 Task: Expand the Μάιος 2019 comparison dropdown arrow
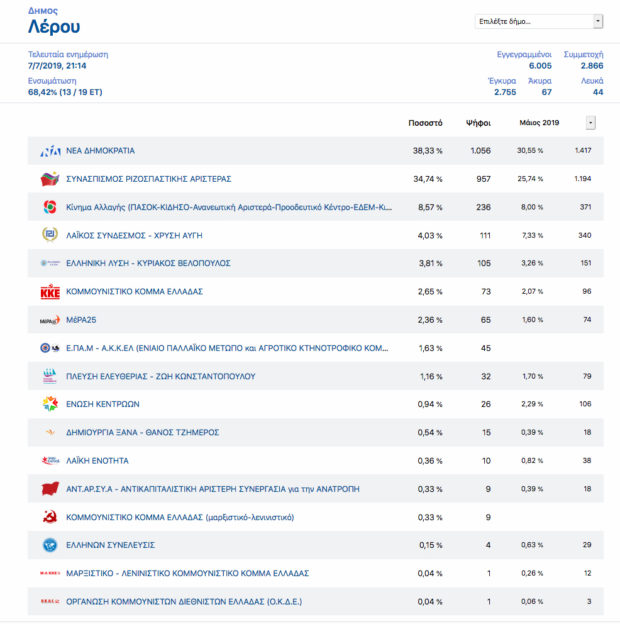pyautogui.click(x=590, y=122)
